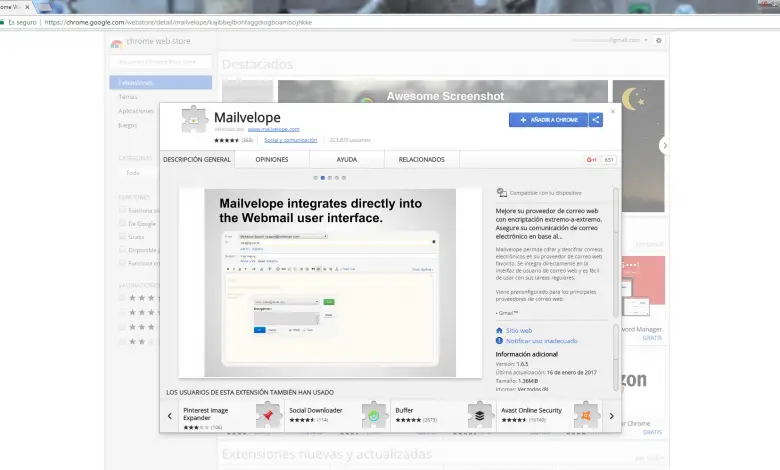
Task: Open the Buffer card title
Action: 404,410
